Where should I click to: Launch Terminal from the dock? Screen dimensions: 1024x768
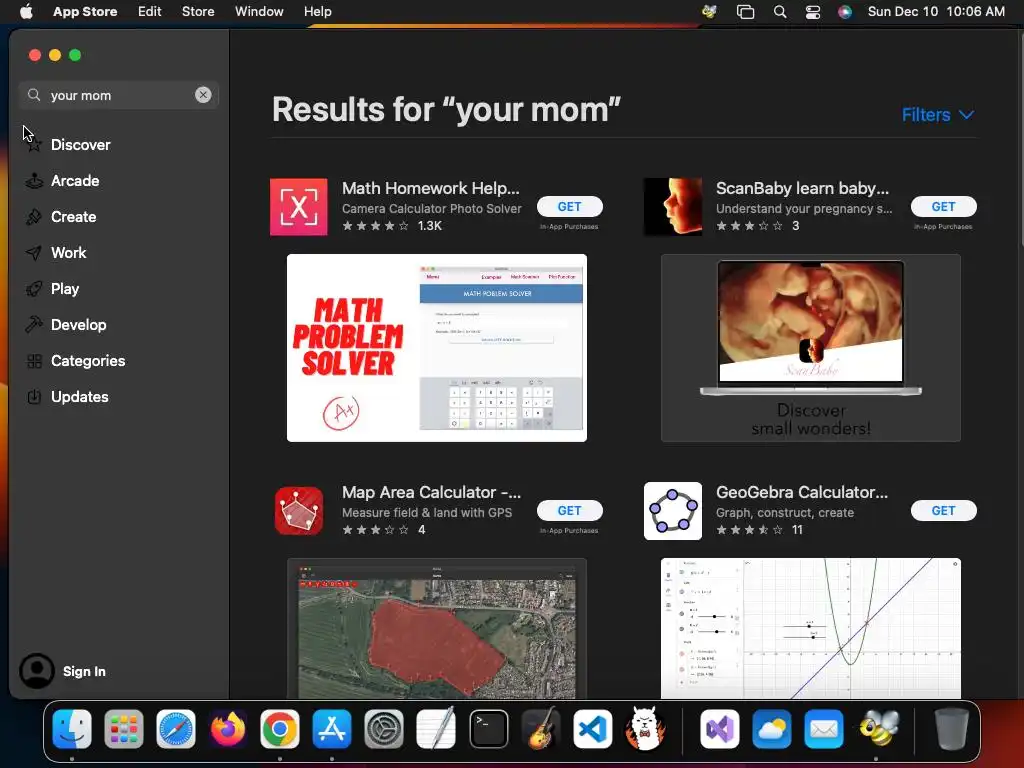488,729
